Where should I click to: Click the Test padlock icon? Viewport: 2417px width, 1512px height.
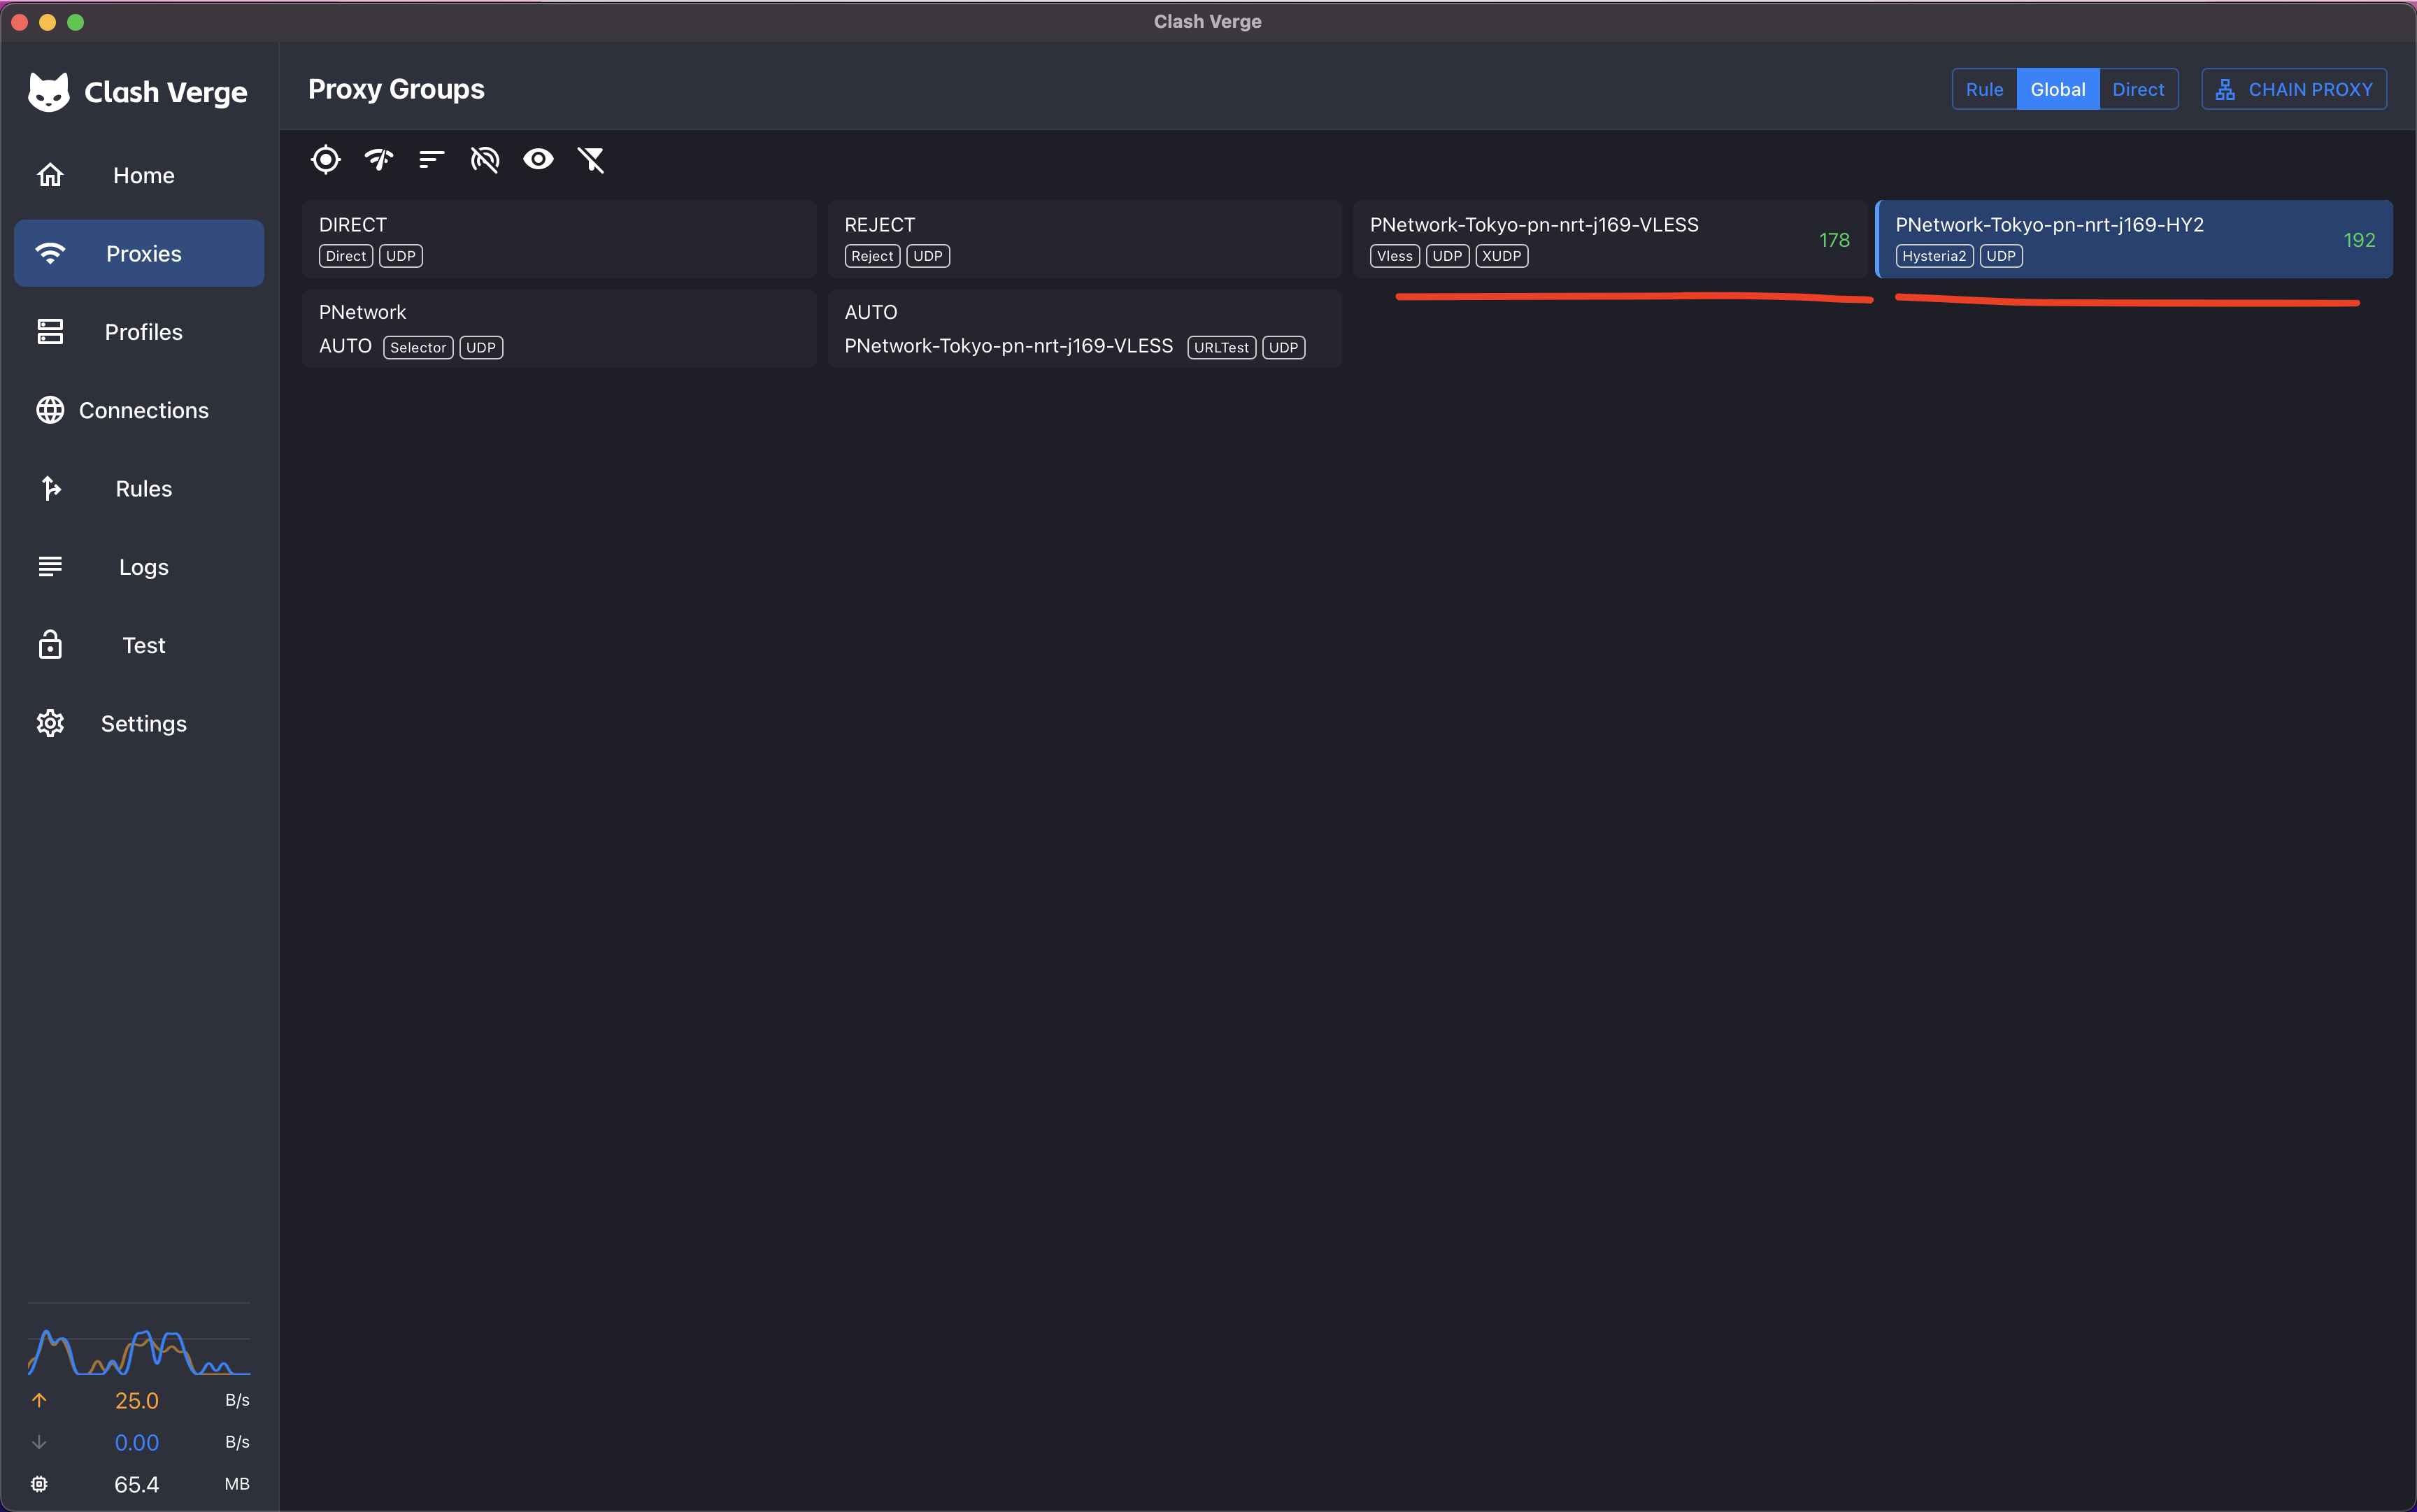[50, 645]
